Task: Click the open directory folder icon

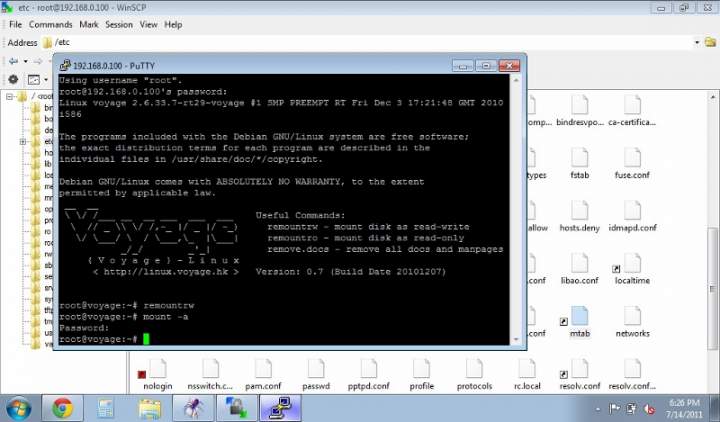Action: 710,42
